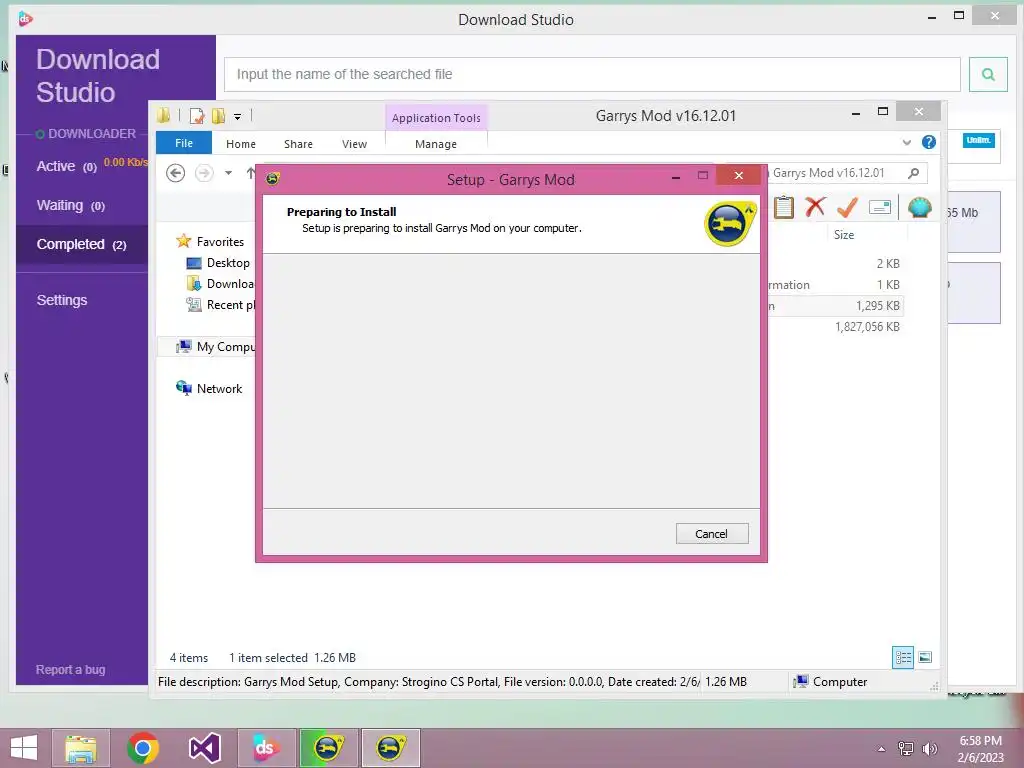Switch to Download Studio taskbar icon
Viewport: 1024px width, 768px height.
pos(266,748)
